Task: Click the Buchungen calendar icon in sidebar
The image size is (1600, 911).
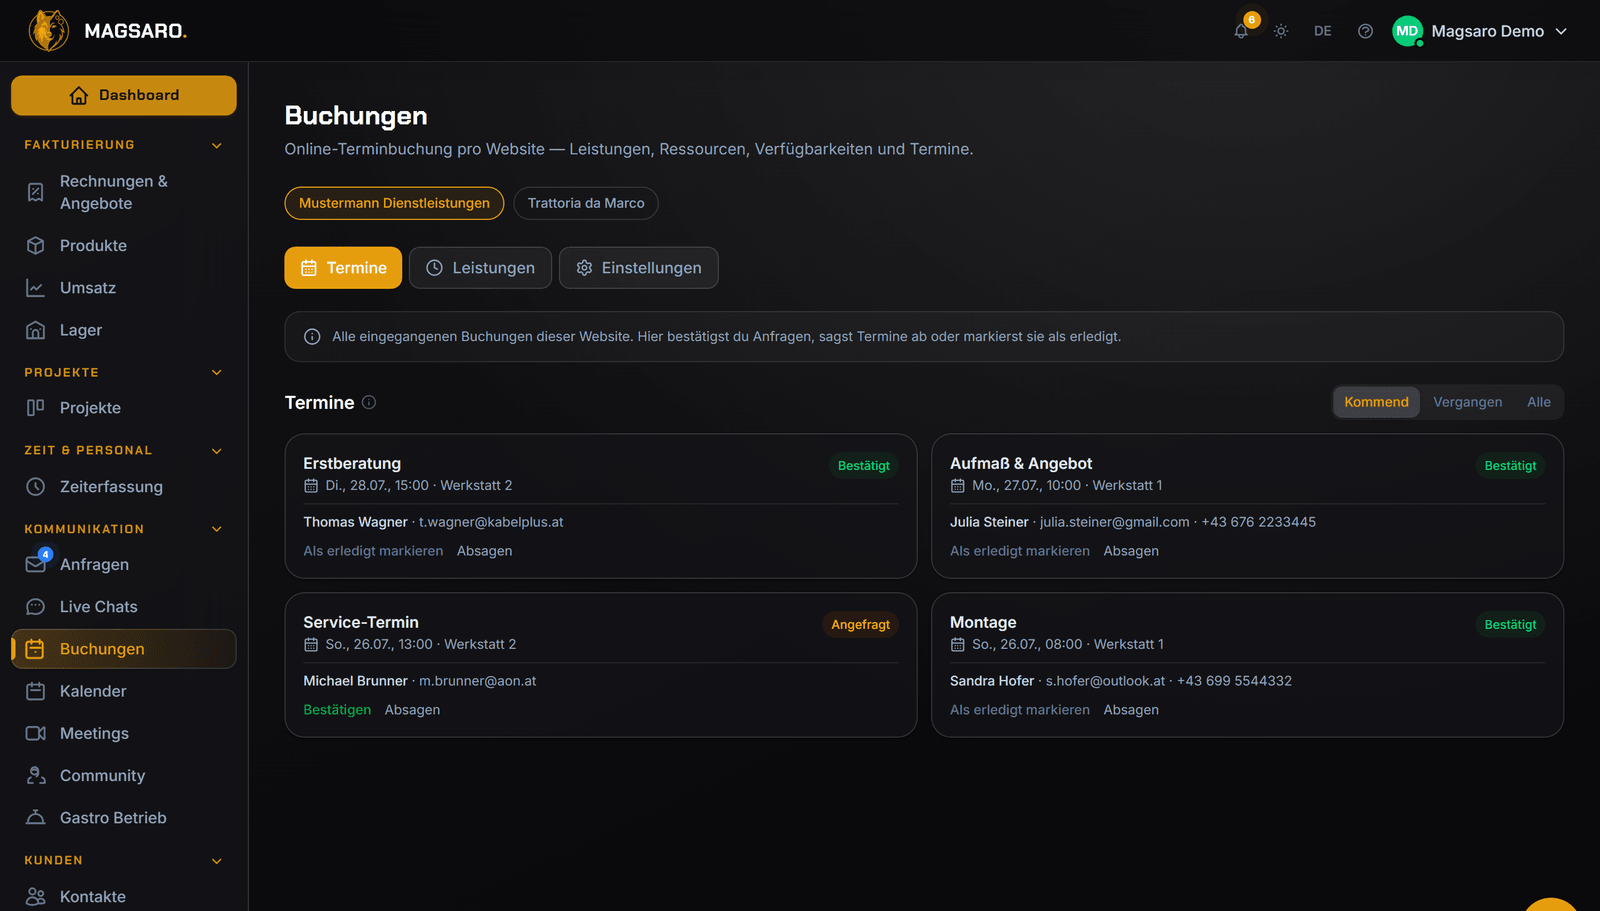Action: tap(35, 649)
